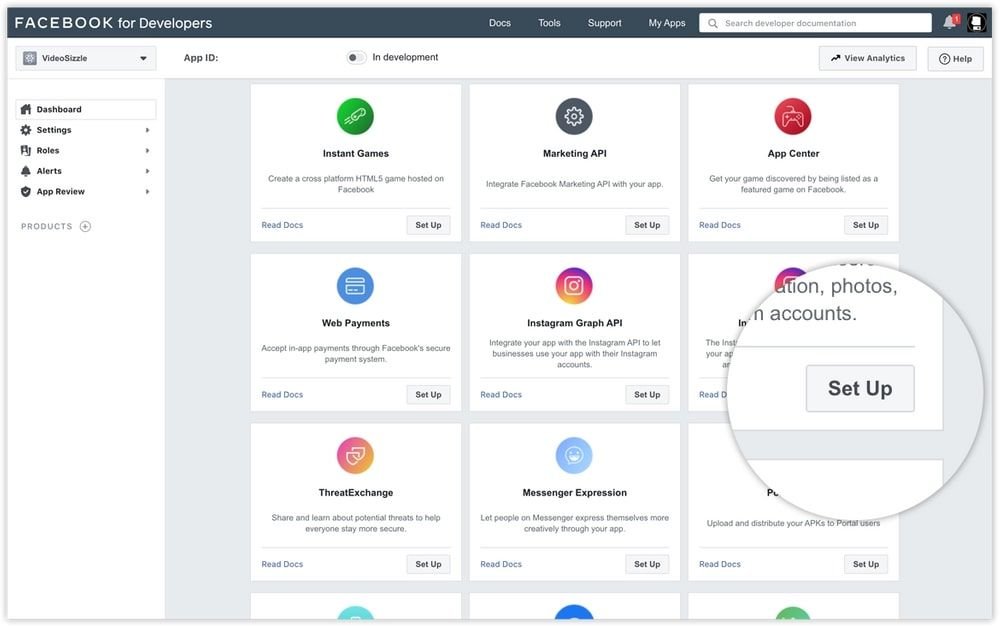The height and width of the screenshot is (627, 1000).
Task: Click the PRODUCTS section label
Action: 47,226
